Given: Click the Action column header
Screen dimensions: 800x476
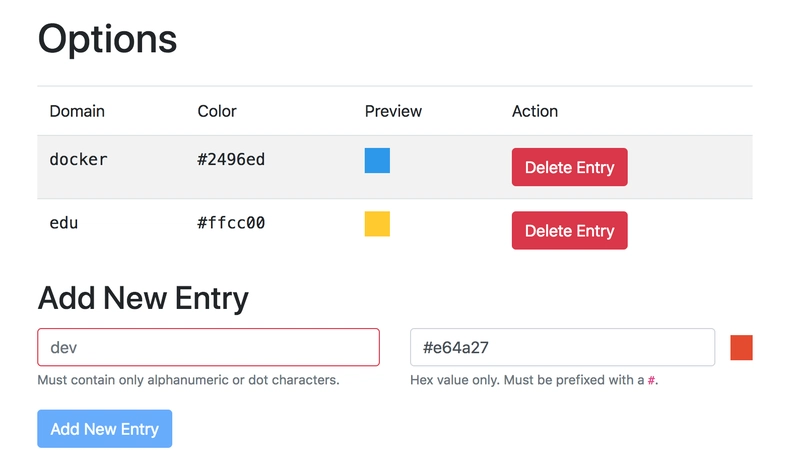Looking at the screenshot, I should pos(535,111).
